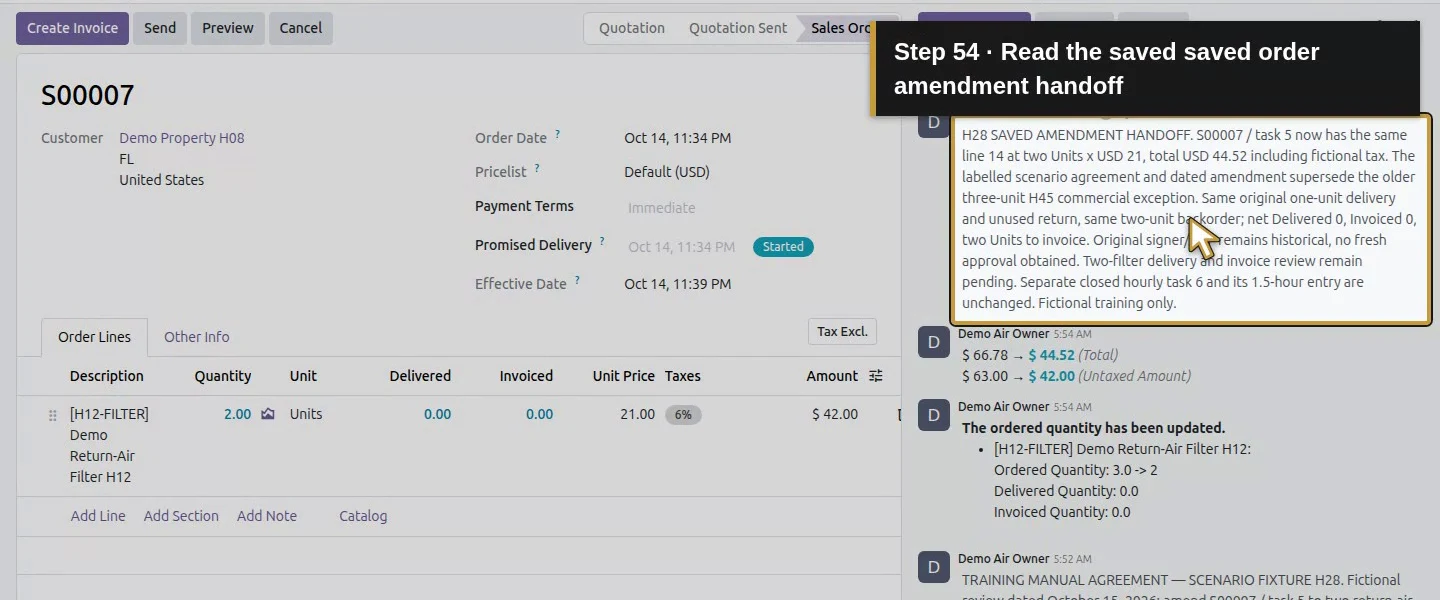Edit the 21.00 unit price cell

(x=637, y=414)
